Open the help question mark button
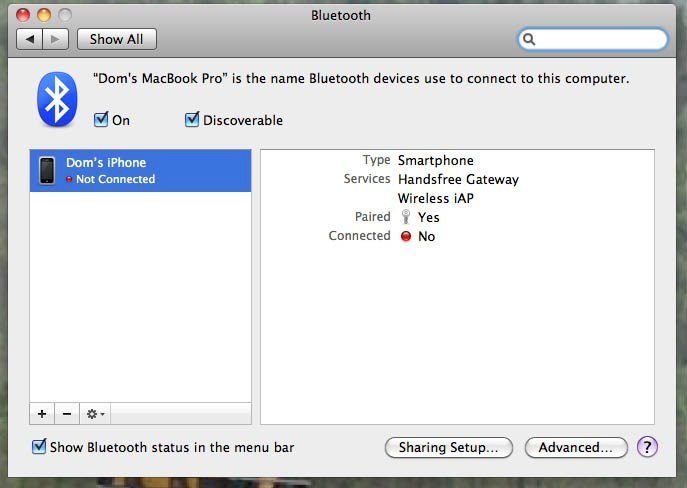 click(x=648, y=447)
